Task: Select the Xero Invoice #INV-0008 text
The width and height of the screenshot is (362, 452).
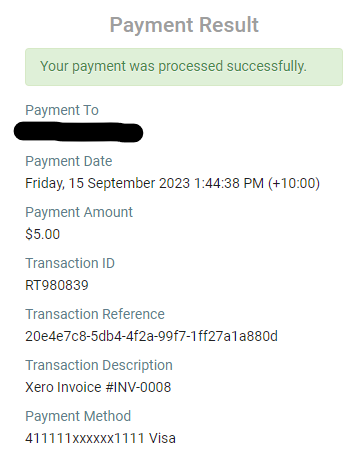Action: (x=98, y=387)
